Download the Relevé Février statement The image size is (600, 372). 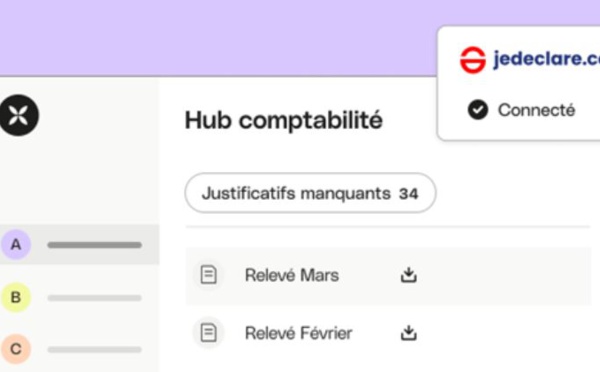tap(409, 333)
